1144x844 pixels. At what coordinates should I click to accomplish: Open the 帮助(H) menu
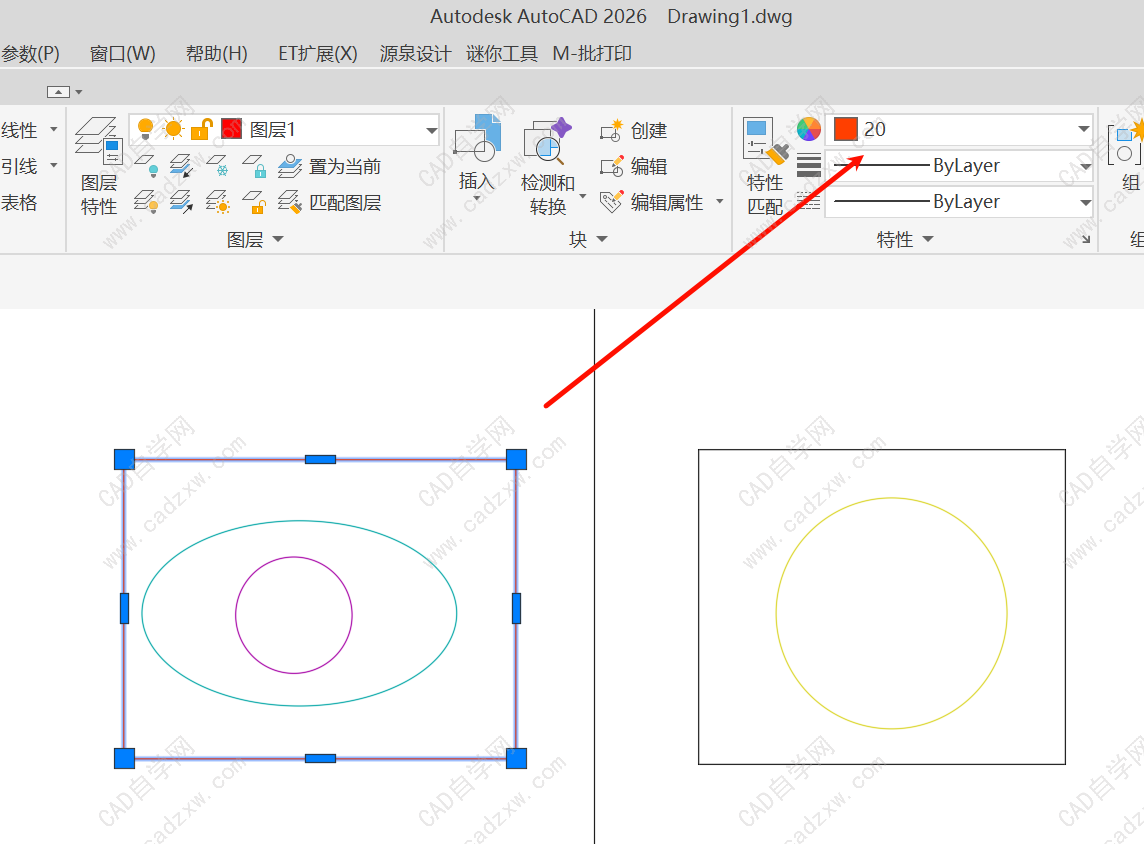coord(216,54)
